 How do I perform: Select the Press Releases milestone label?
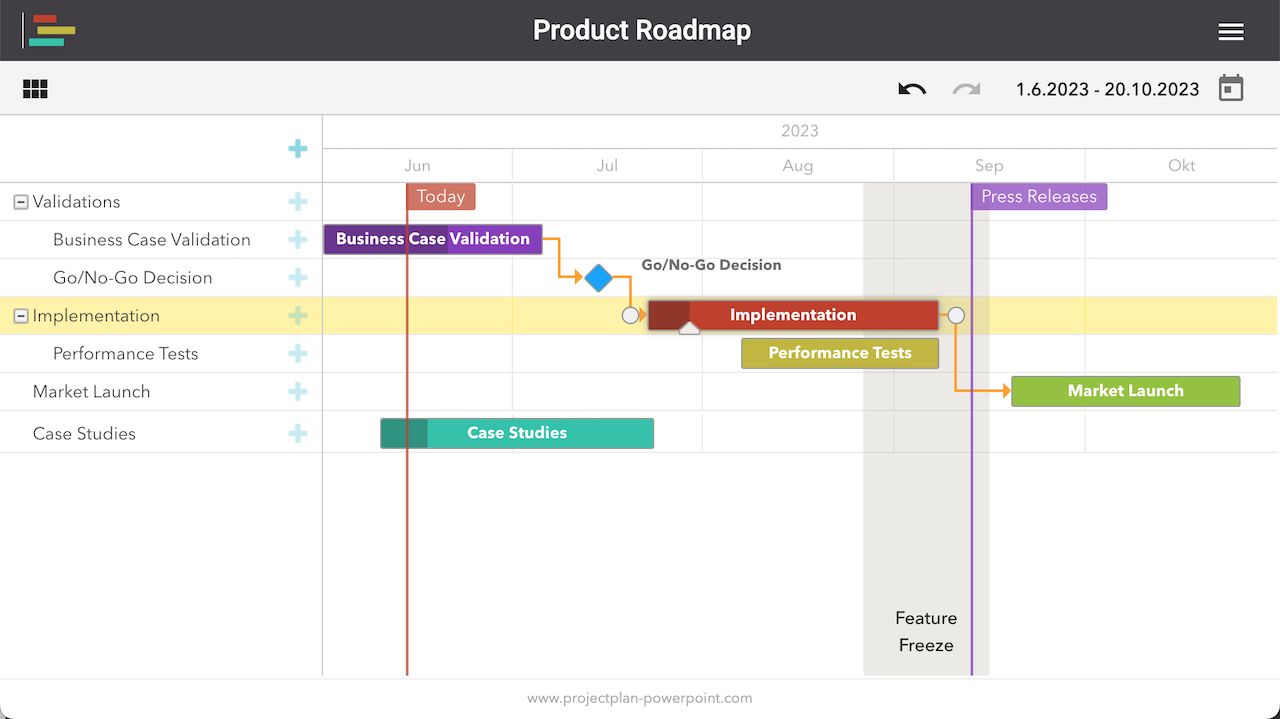click(x=1038, y=196)
